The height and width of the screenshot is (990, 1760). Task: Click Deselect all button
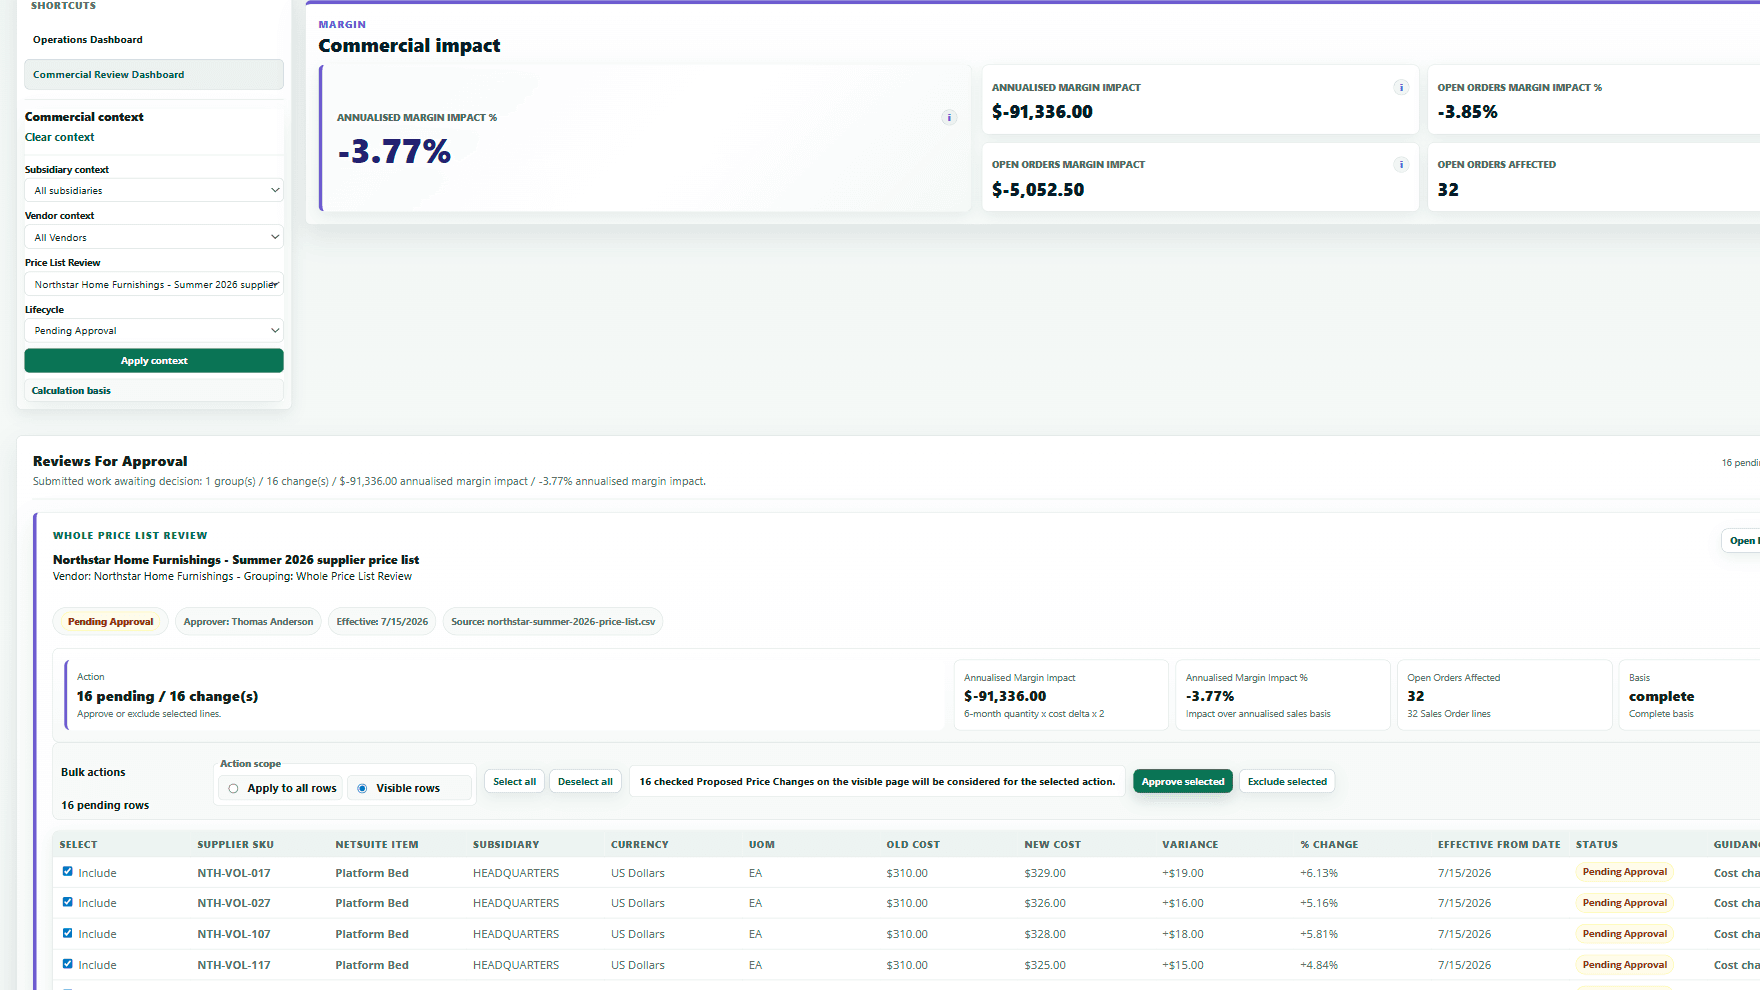[585, 782]
